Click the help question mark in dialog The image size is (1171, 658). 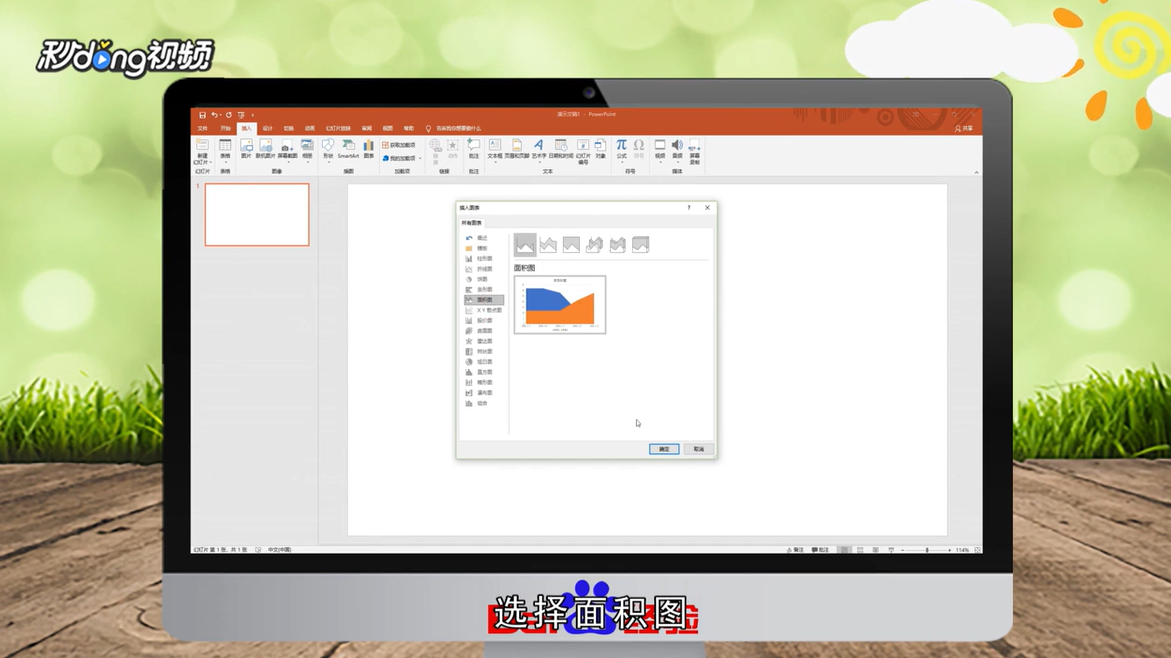[x=689, y=208]
